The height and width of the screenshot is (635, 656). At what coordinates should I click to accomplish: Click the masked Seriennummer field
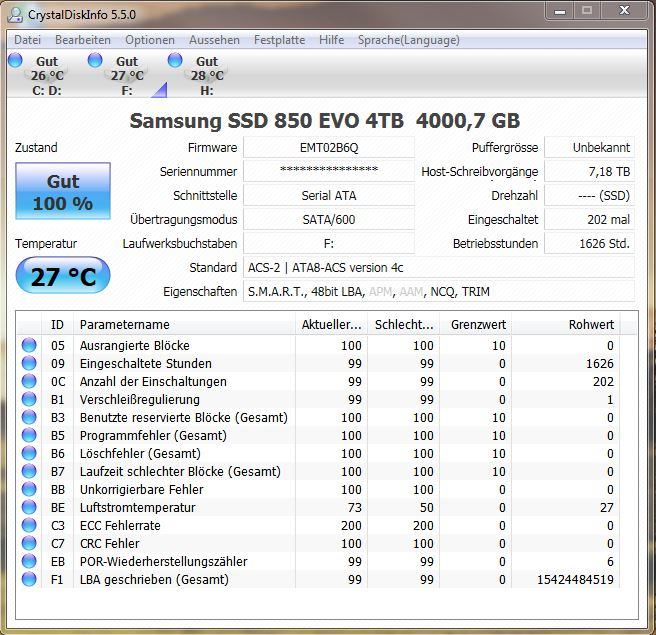(329, 171)
